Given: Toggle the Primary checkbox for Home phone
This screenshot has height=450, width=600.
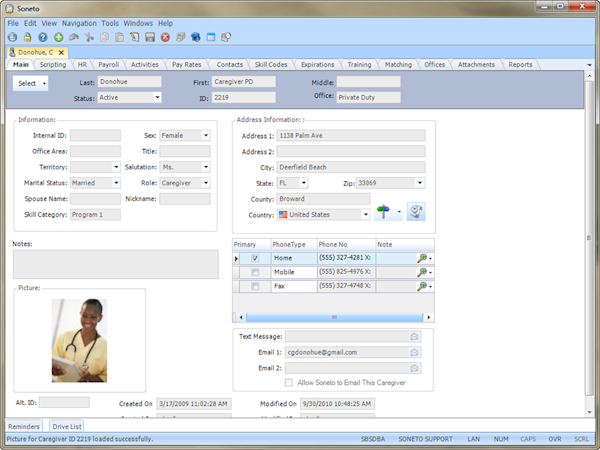Looking at the screenshot, I should click(x=255, y=258).
